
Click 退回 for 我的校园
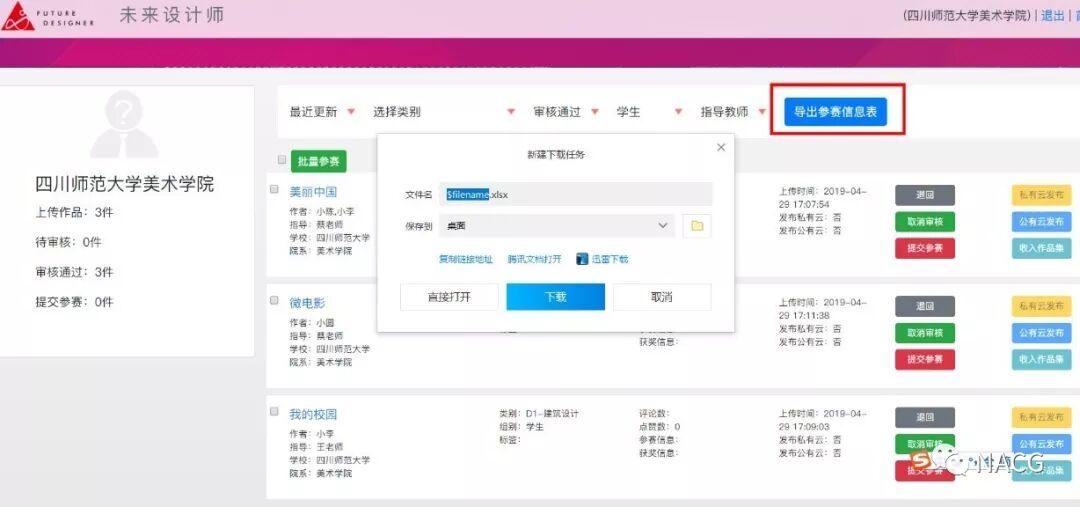tap(925, 417)
